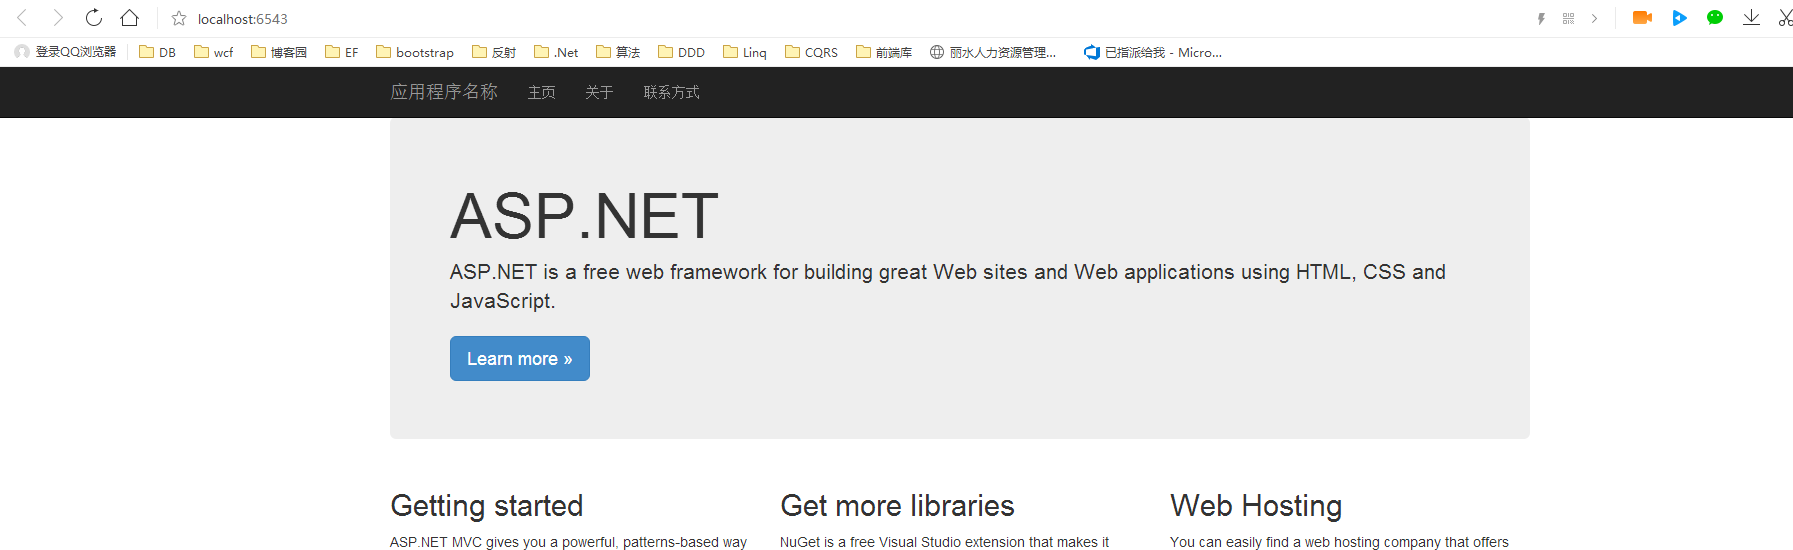Screen dimensions: 1793x550
Task: Open the green WeChat extension icon
Action: [1715, 18]
